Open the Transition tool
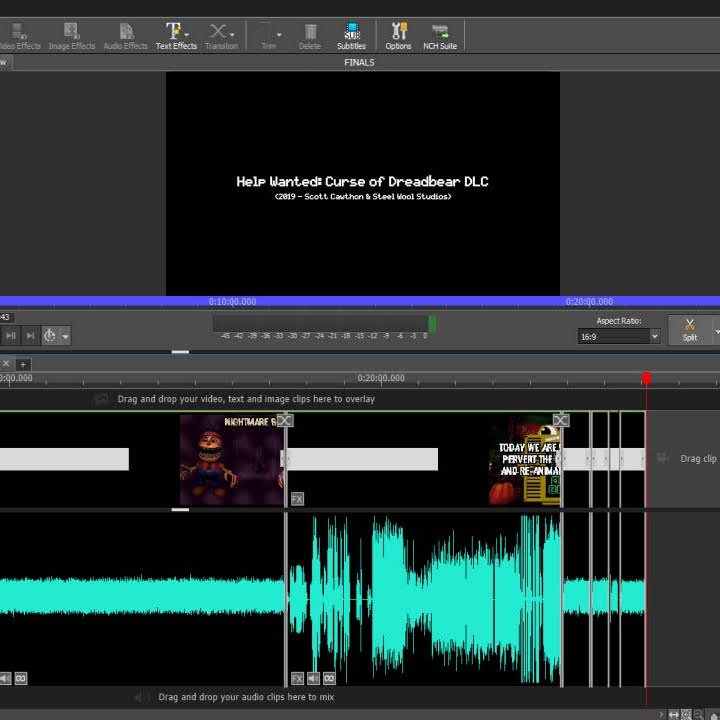The height and width of the screenshot is (720, 720). coord(221,36)
